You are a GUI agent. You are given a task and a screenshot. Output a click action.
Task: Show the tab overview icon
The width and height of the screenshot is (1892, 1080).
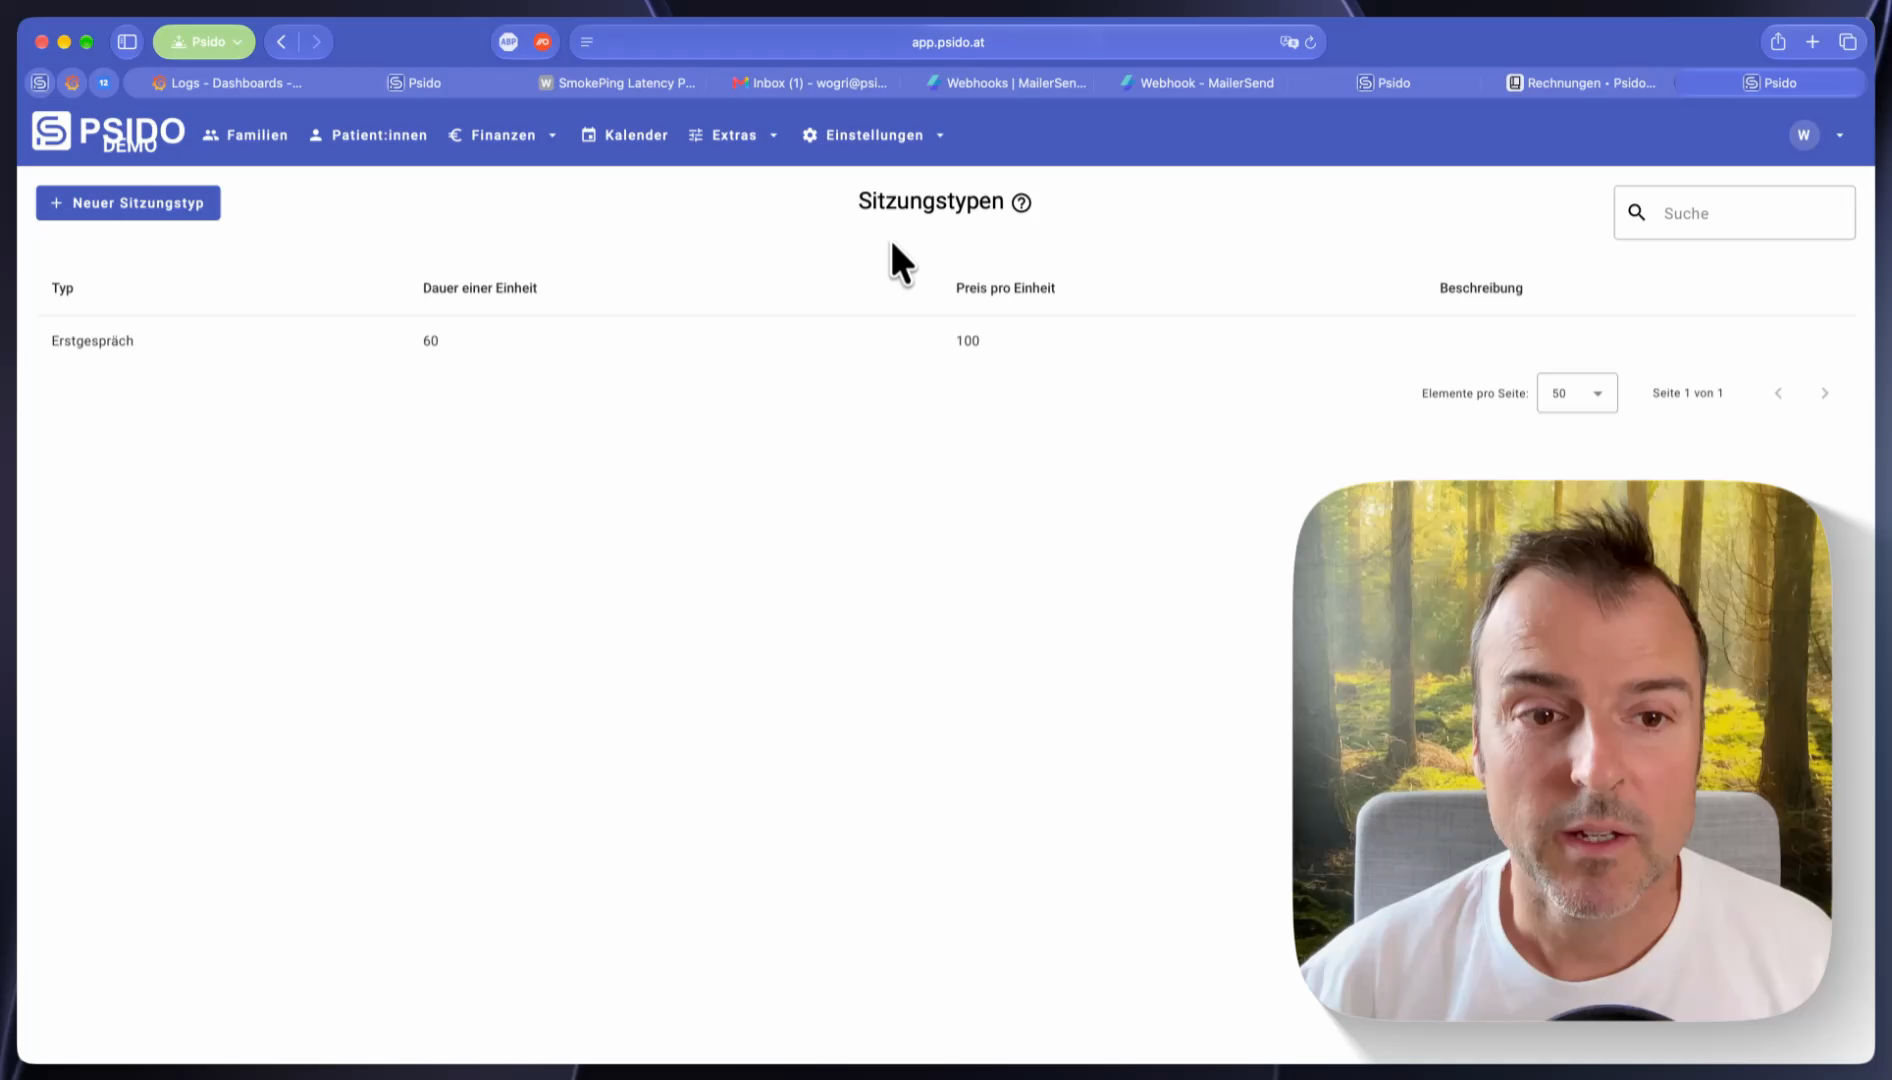click(x=1848, y=42)
